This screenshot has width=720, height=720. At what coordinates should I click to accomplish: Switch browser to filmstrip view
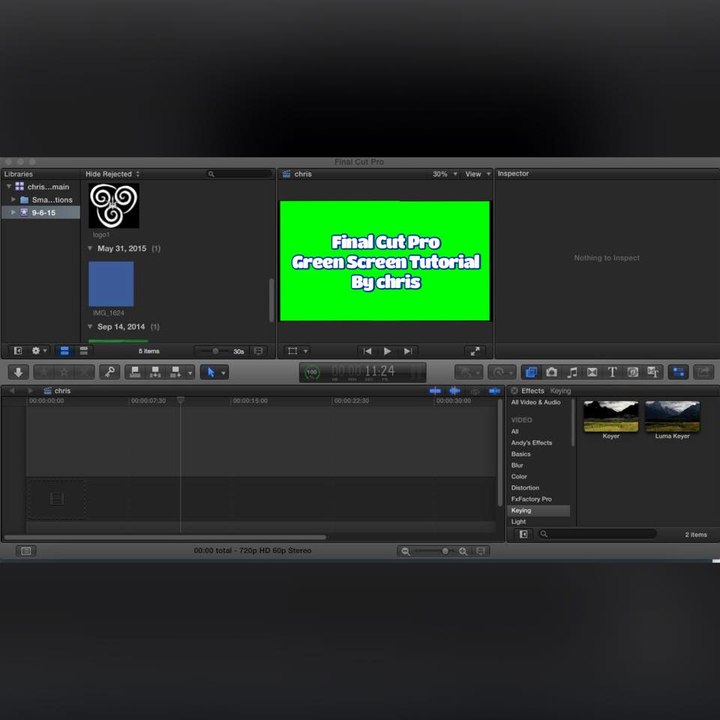pyautogui.click(x=65, y=351)
